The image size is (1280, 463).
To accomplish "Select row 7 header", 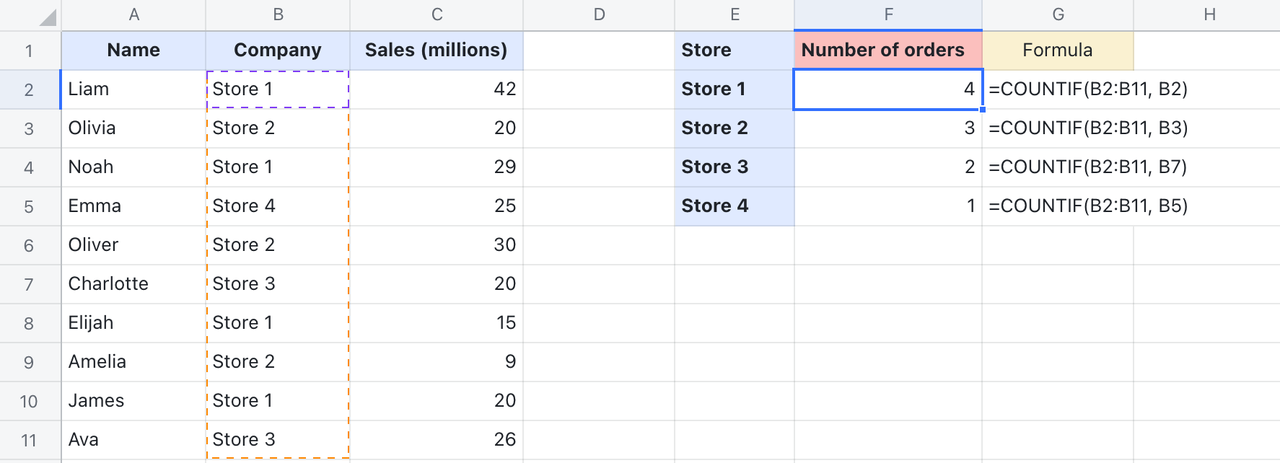I will (x=29, y=284).
